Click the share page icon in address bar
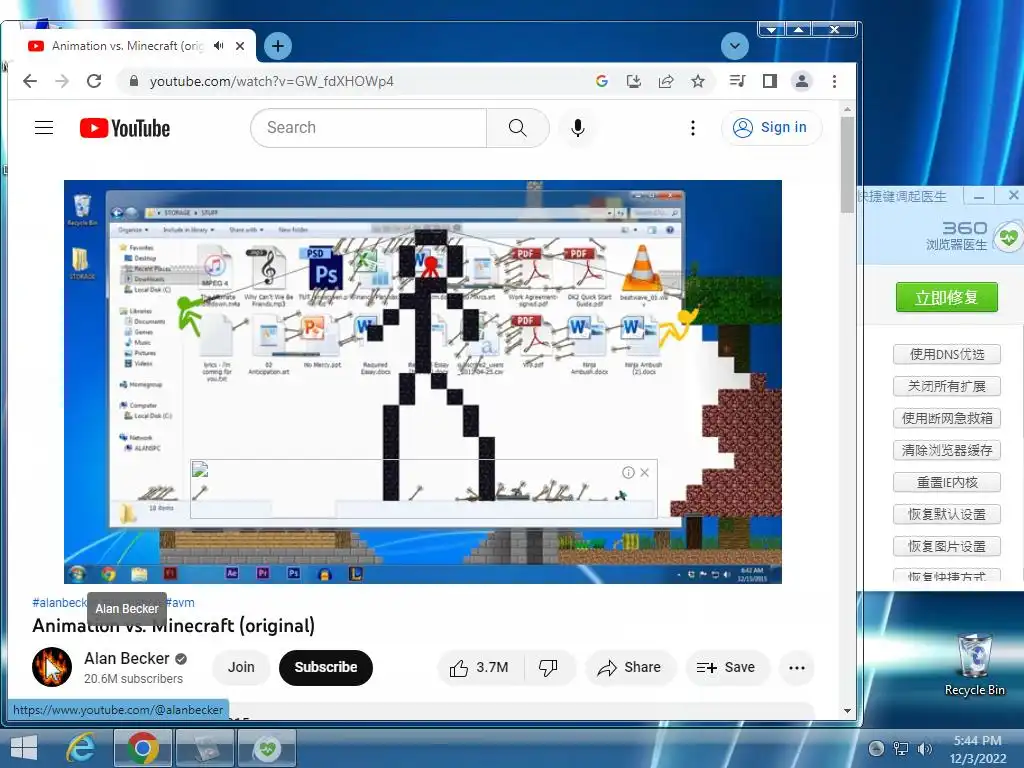This screenshot has width=1024, height=768. pos(665,81)
